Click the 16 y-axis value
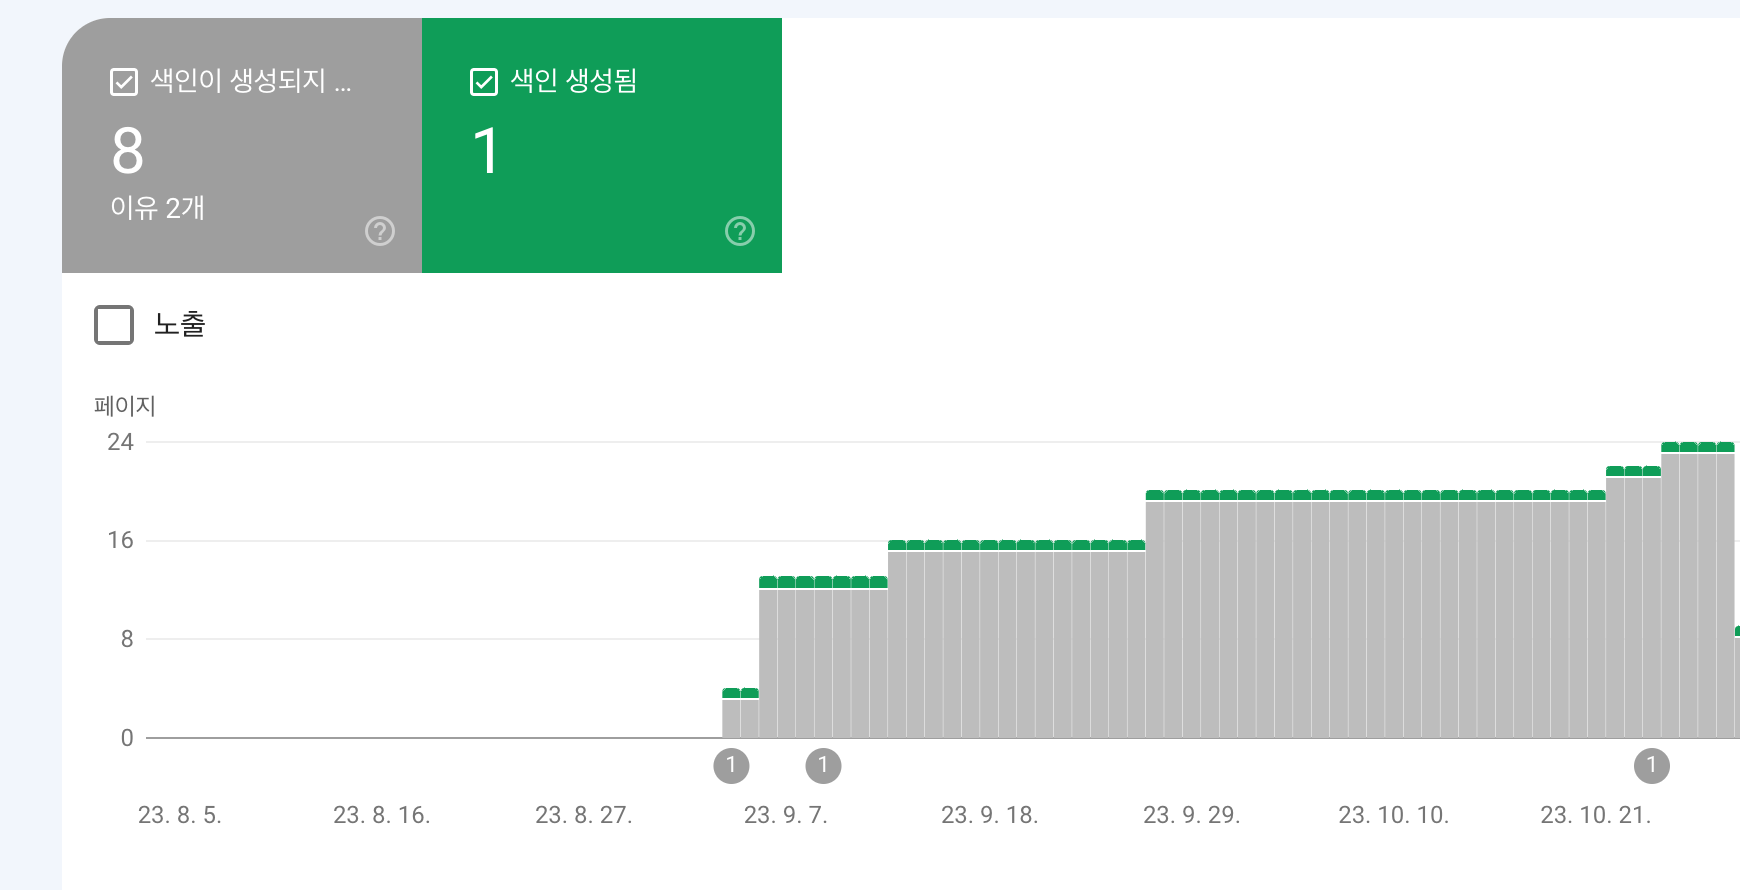 tap(120, 540)
